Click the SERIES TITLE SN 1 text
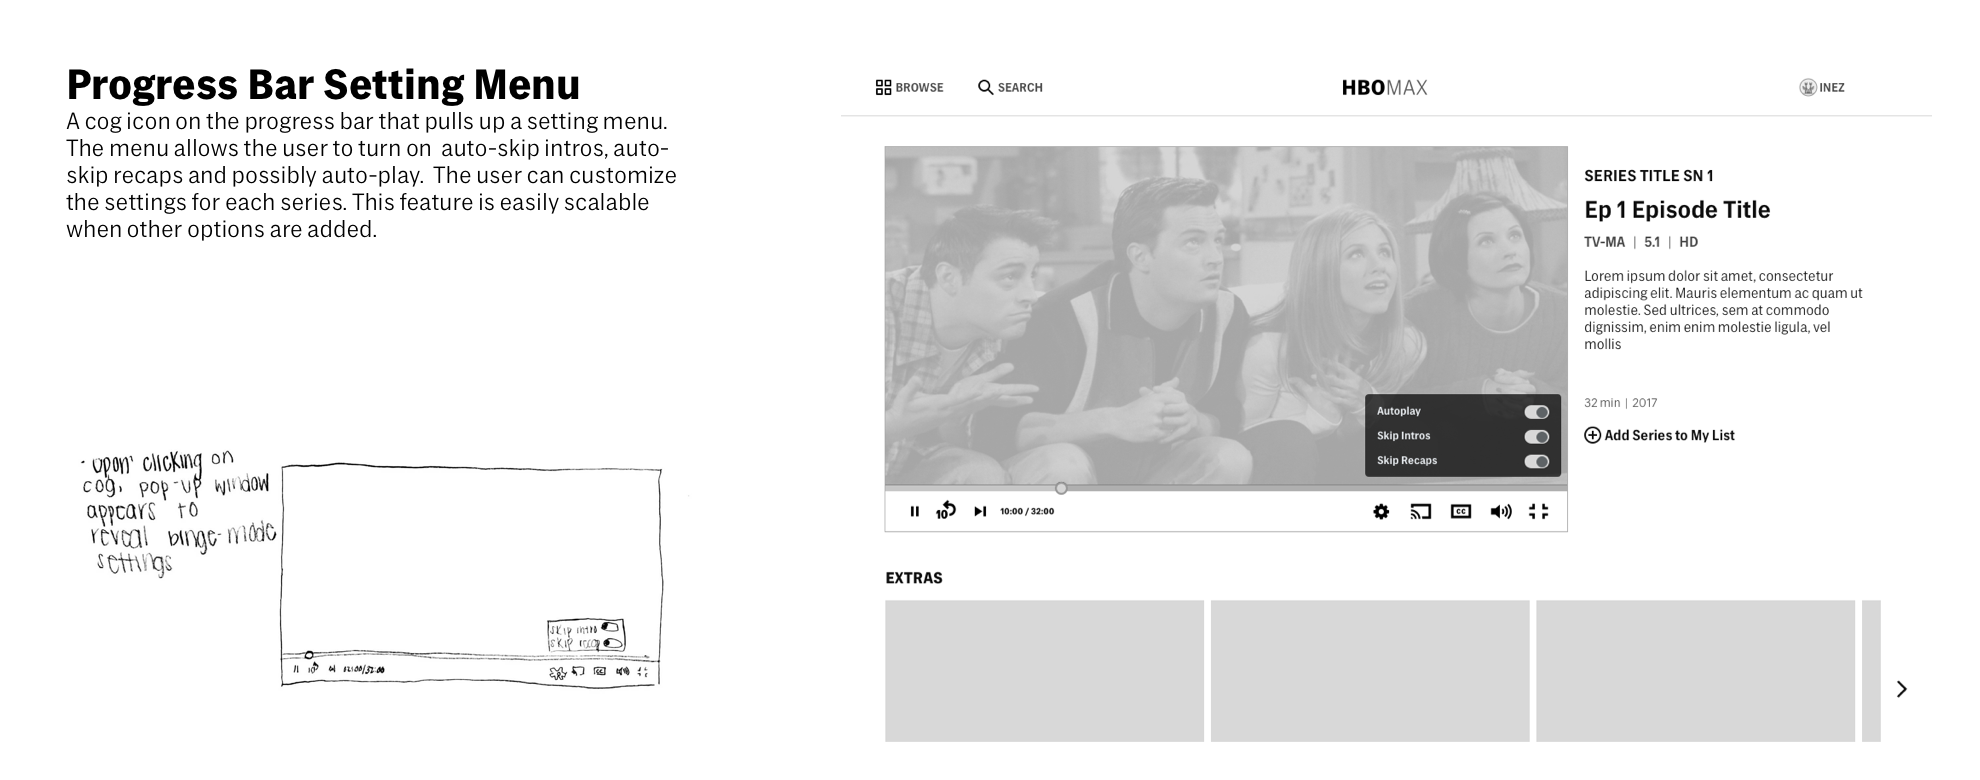The width and height of the screenshot is (1980, 780). [1648, 176]
